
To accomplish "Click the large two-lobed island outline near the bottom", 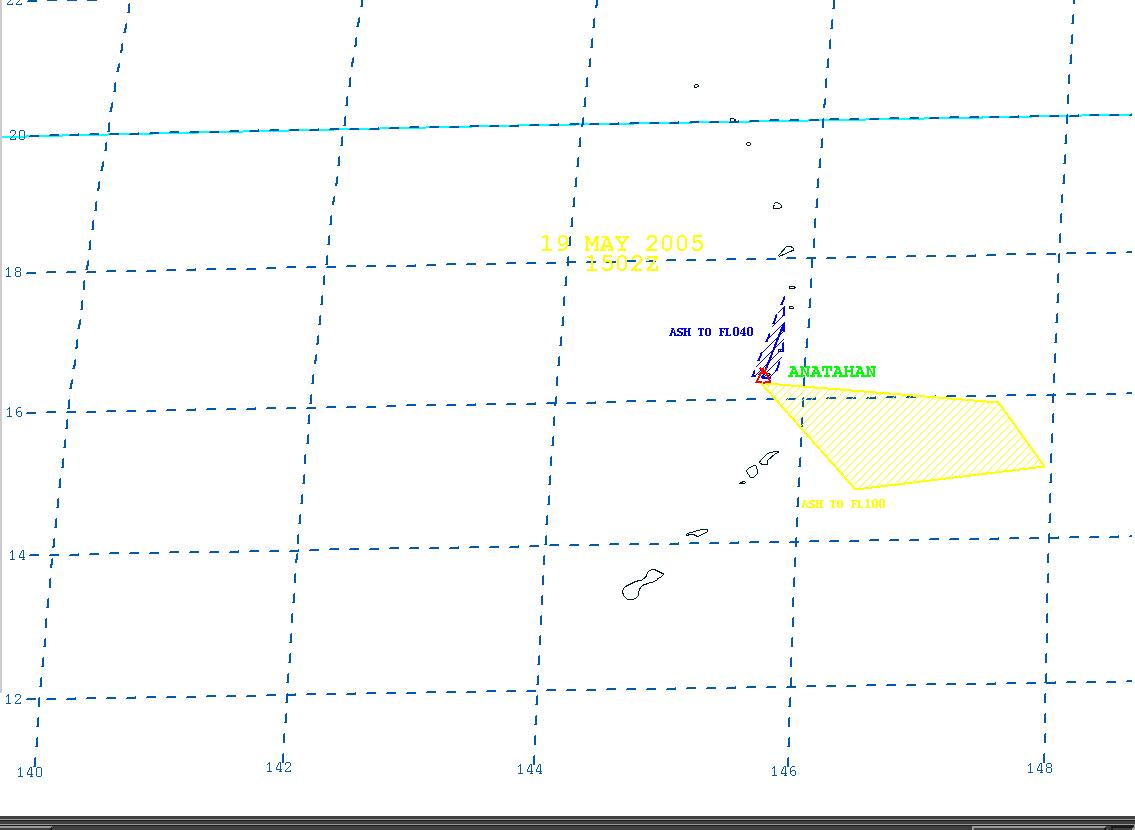I will (x=642, y=585).
